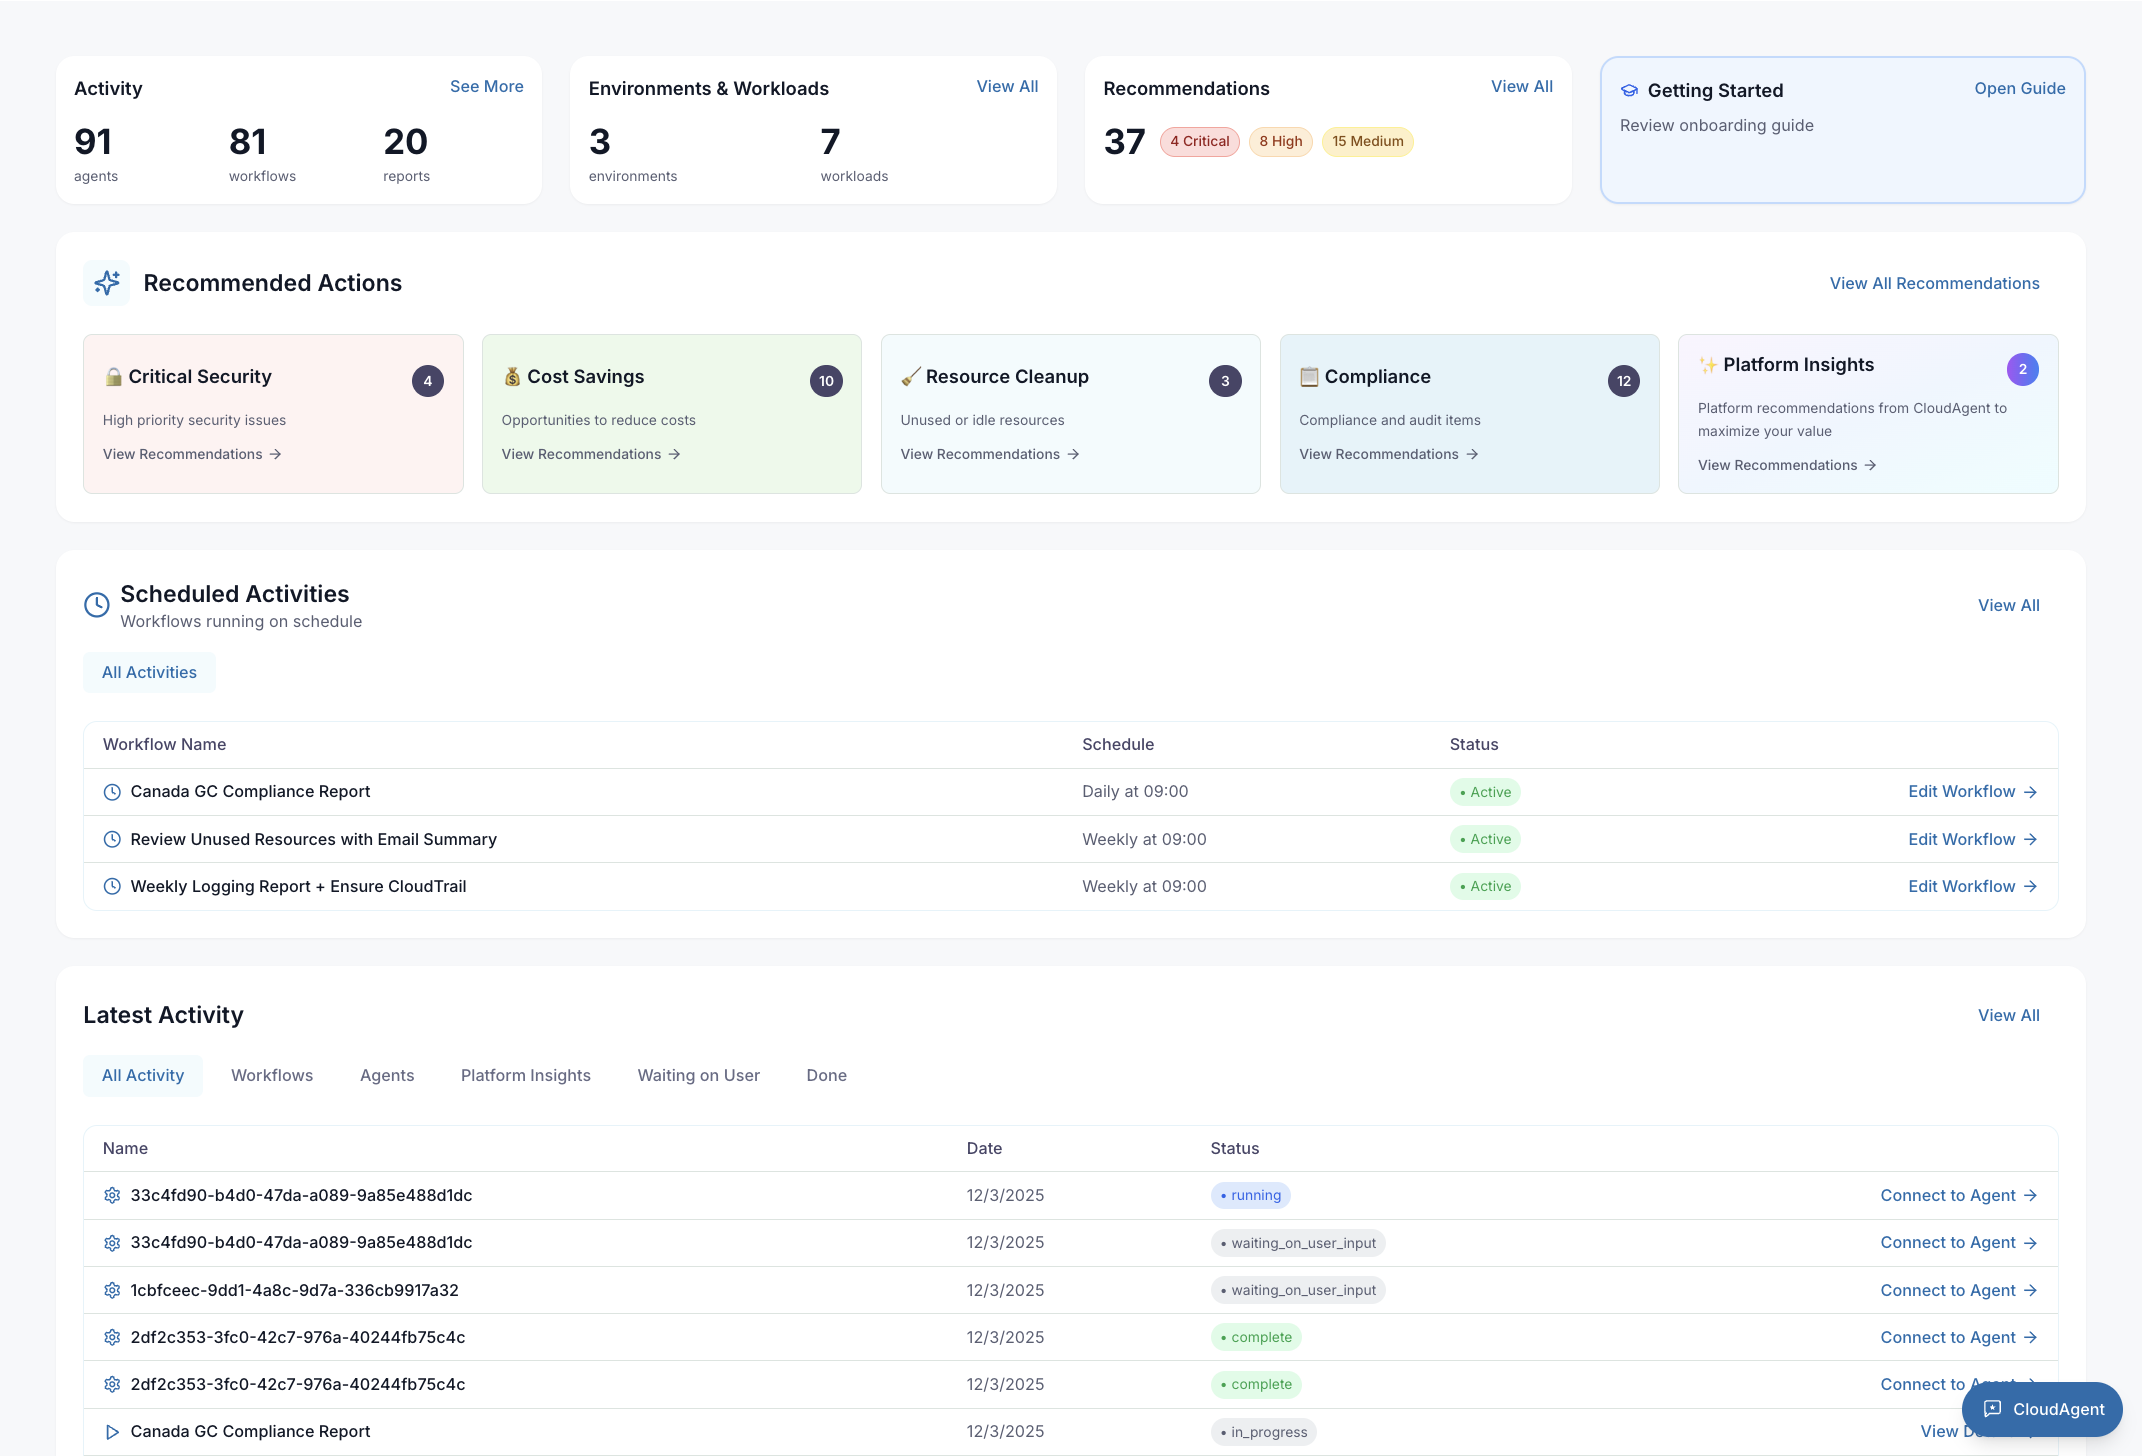This screenshot has width=2142, height=1456.
Task: Click the sparkles icon on Platform Insights card
Action: (x=1707, y=364)
